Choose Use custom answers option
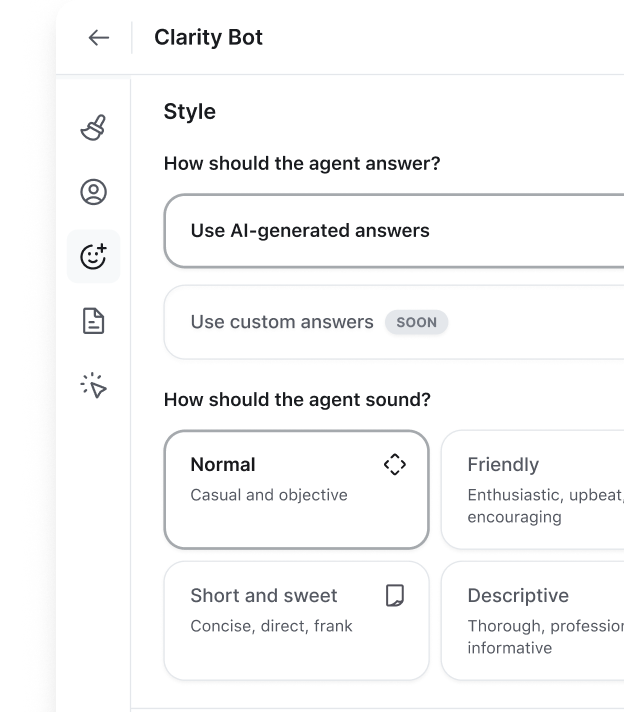 click(282, 322)
